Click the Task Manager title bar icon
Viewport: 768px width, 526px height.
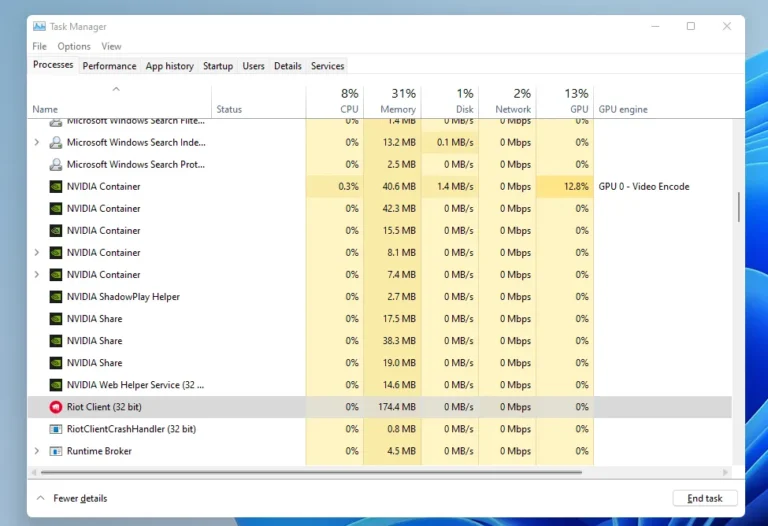point(39,26)
